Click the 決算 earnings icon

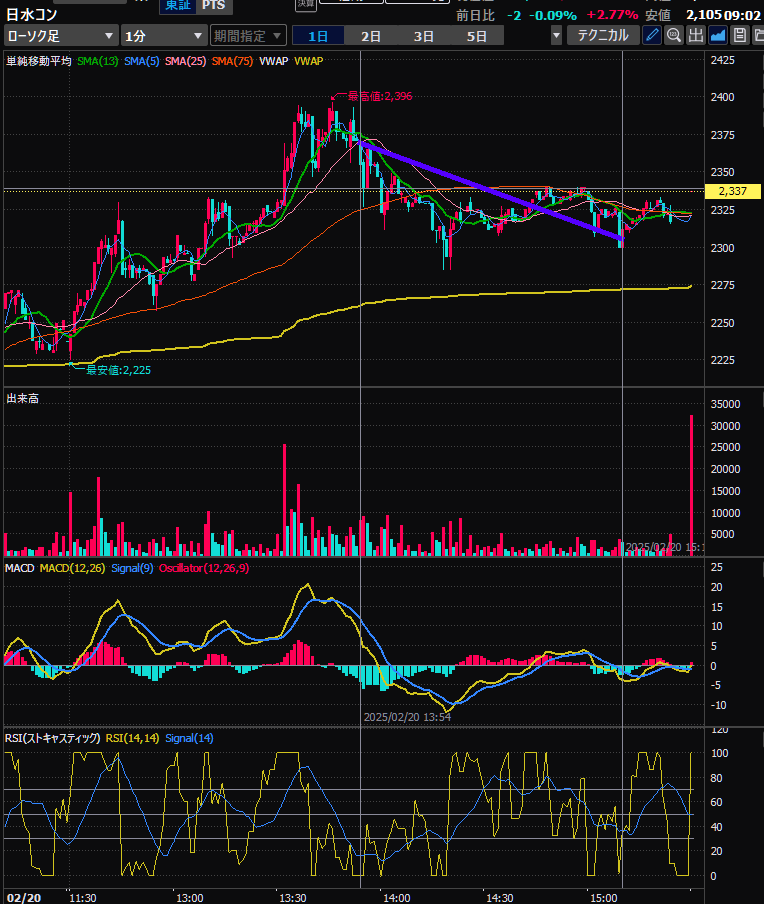pos(305,5)
